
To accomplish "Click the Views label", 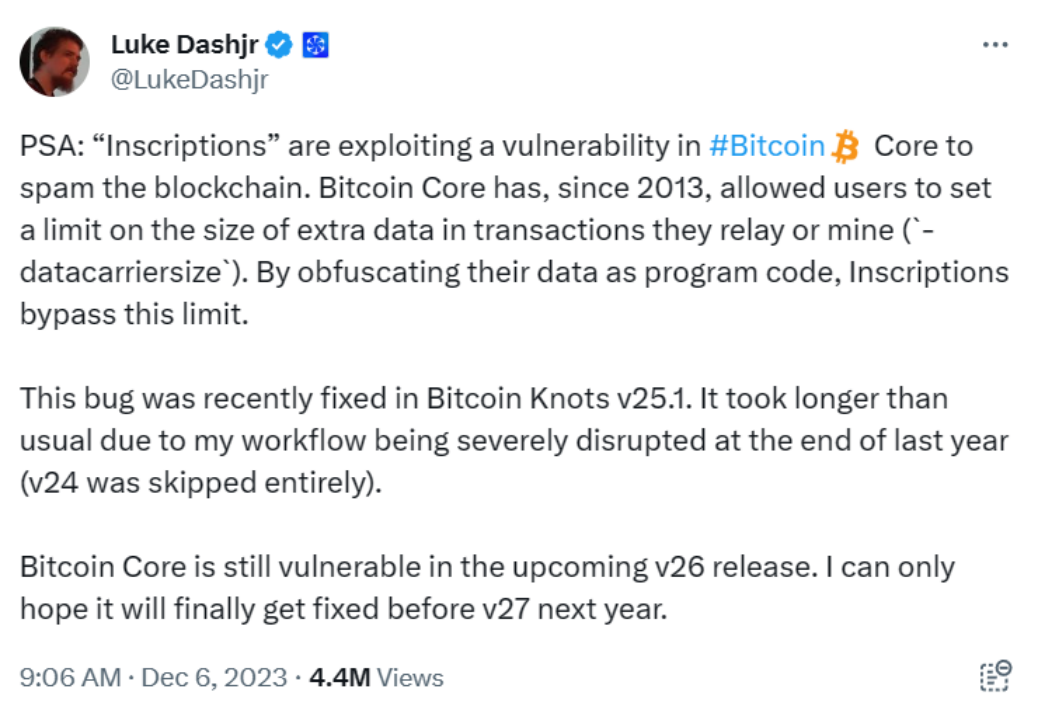I will pyautogui.click(x=410, y=678).
